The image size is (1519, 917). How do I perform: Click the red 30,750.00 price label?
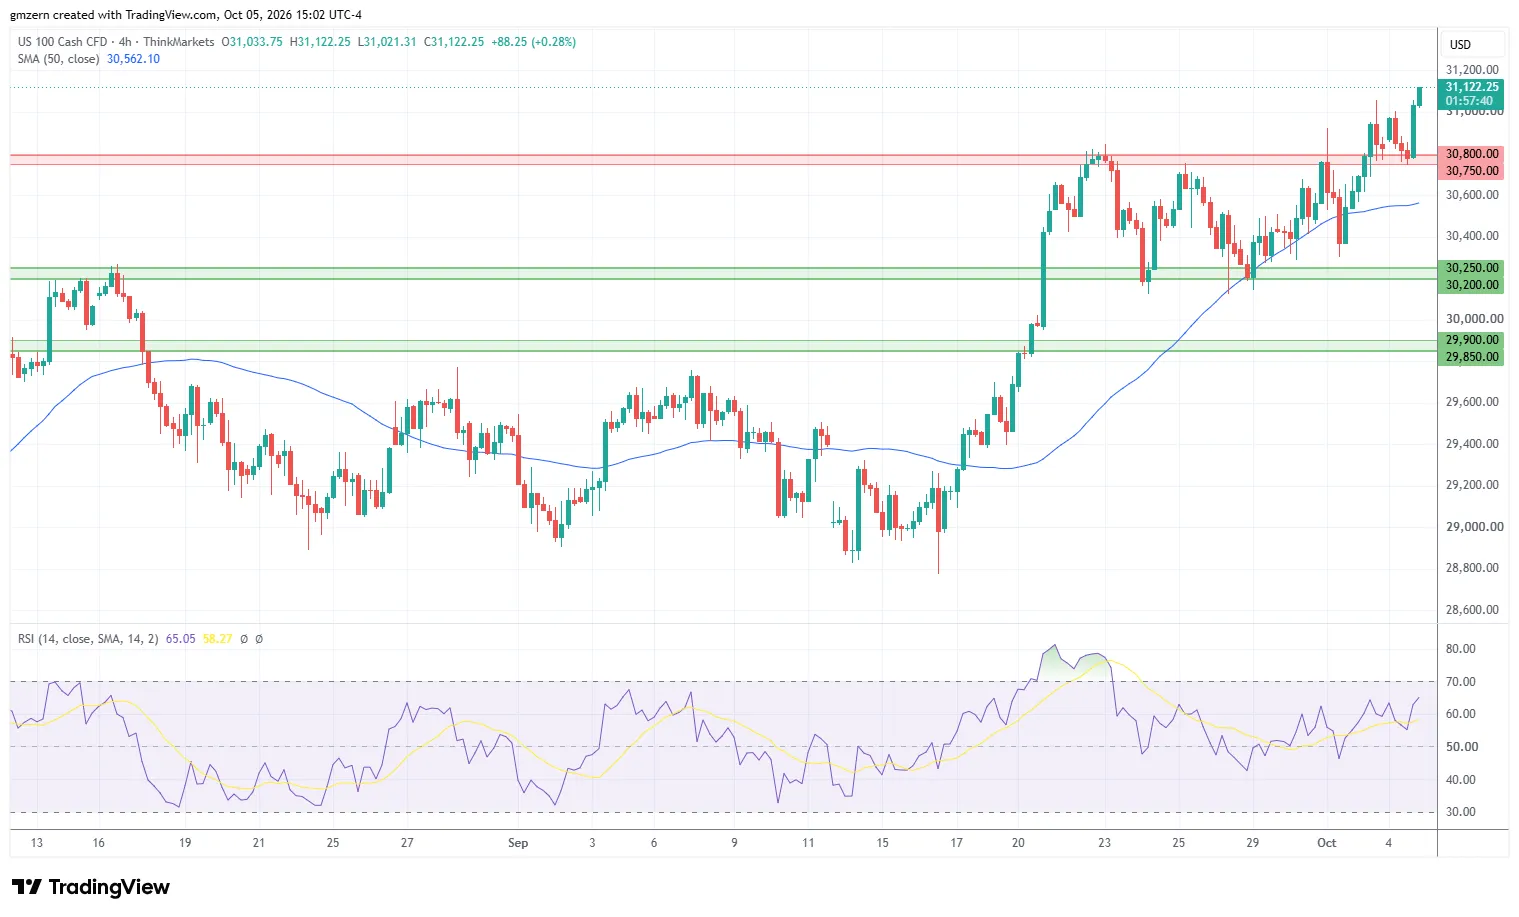tap(1472, 171)
